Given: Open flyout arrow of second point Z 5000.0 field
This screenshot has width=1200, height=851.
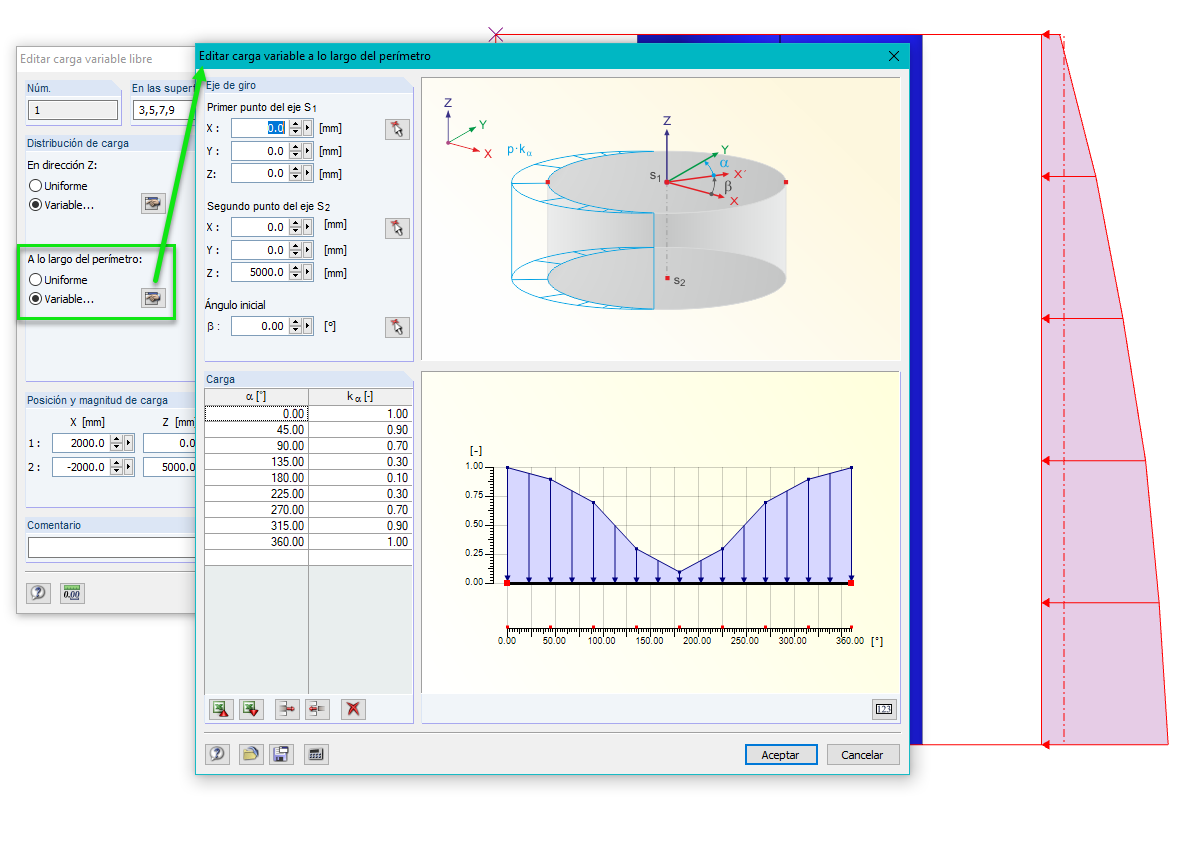Looking at the screenshot, I should (308, 272).
